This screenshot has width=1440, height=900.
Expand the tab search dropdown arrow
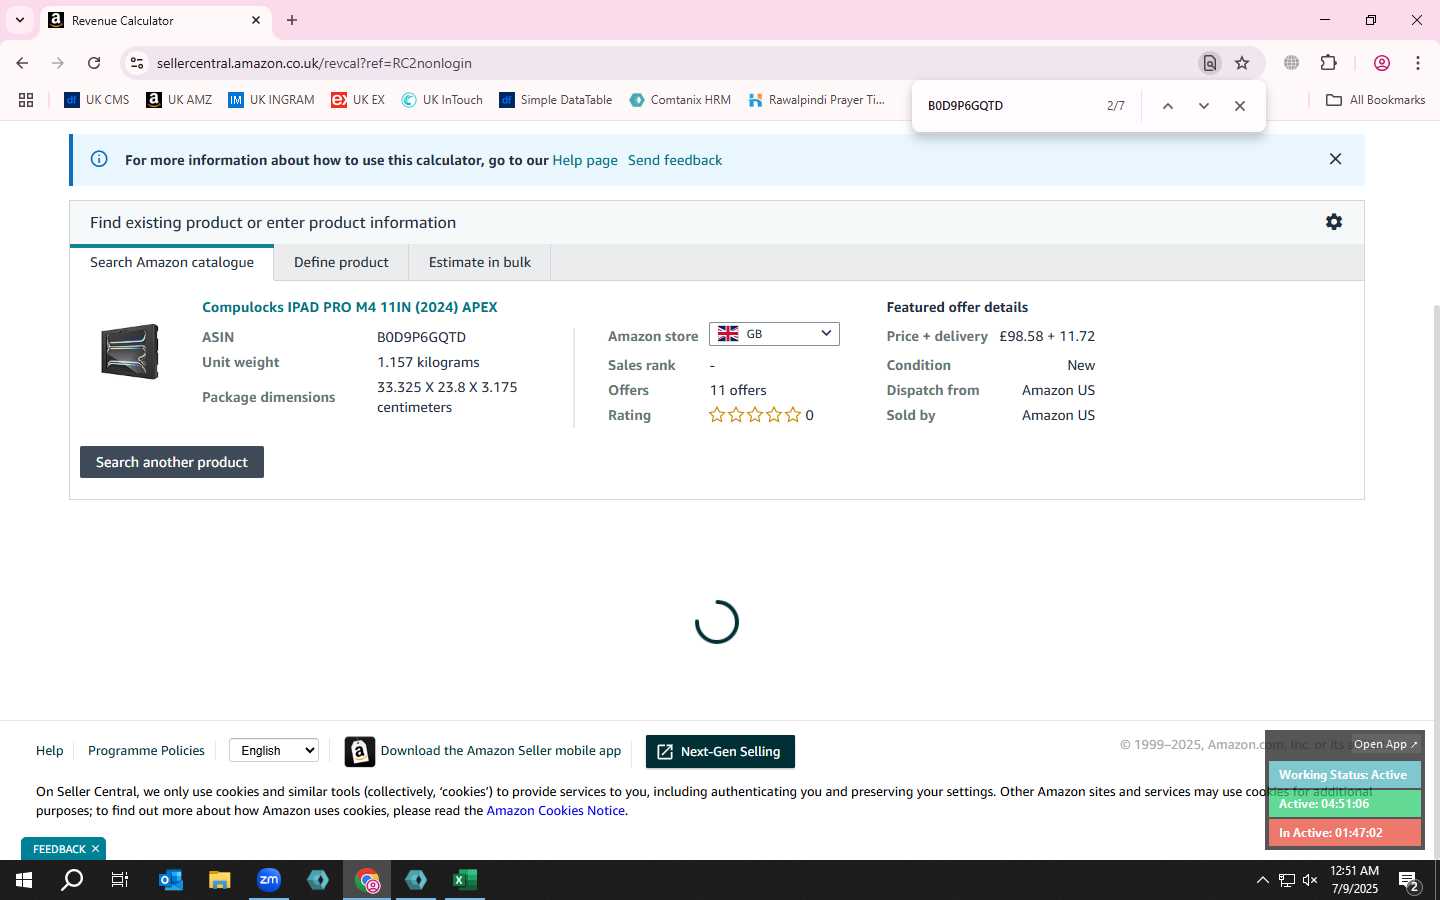pyautogui.click(x=19, y=20)
